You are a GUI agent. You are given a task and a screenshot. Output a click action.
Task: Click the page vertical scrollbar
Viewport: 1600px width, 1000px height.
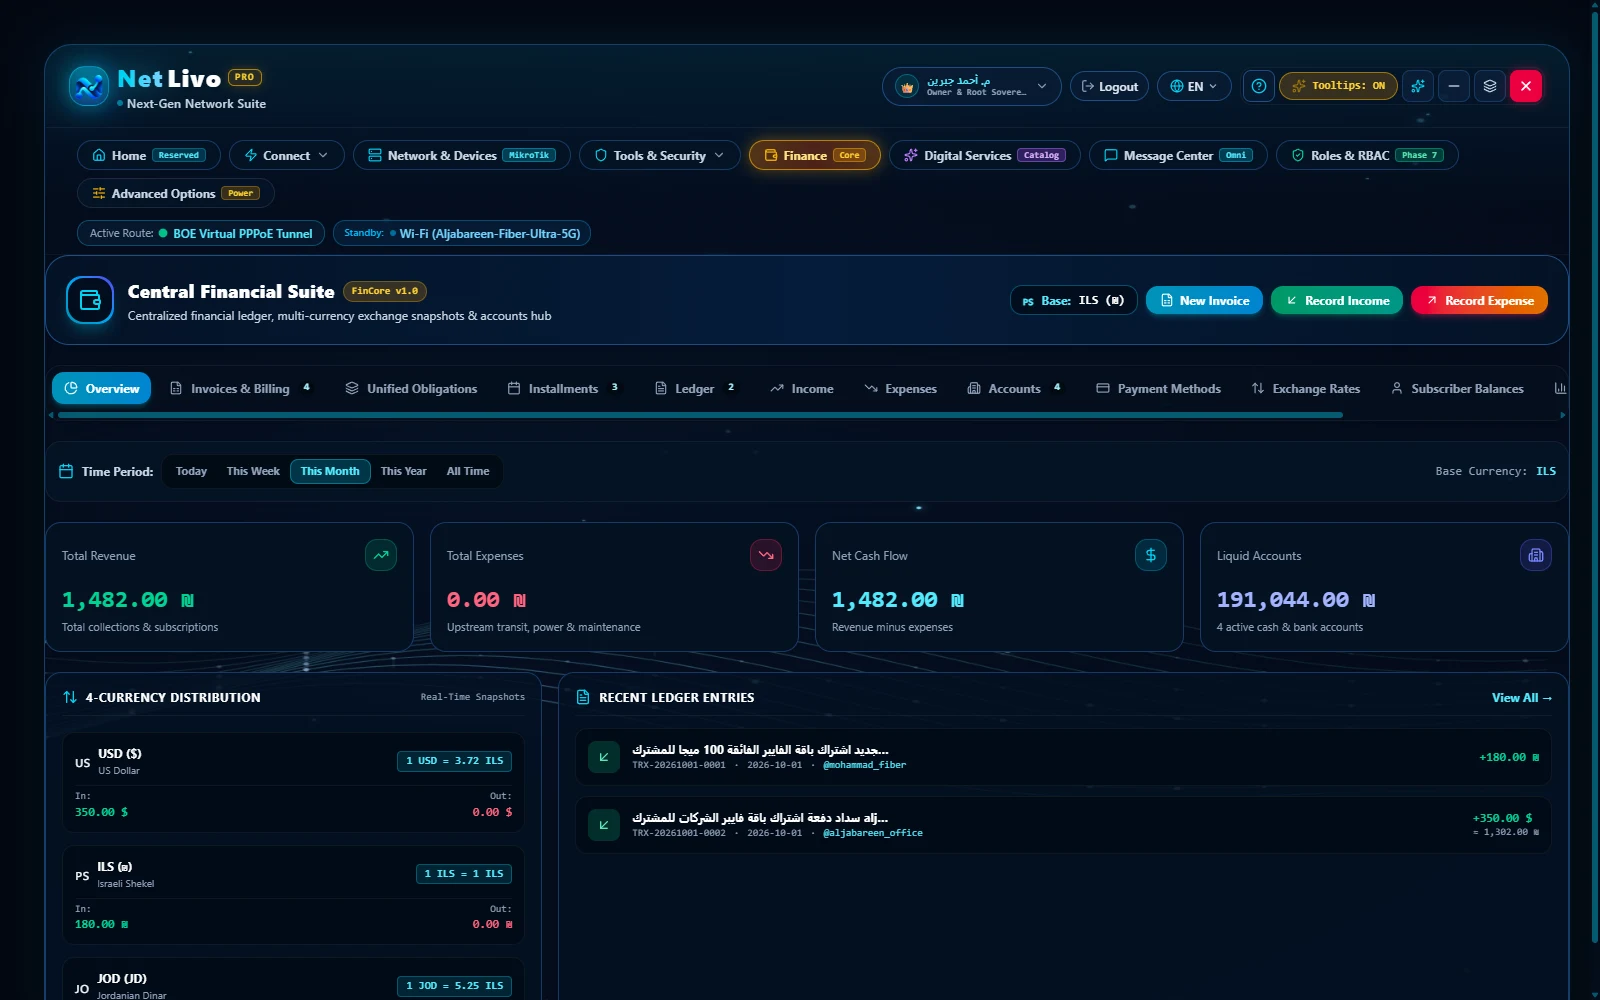1595,476
